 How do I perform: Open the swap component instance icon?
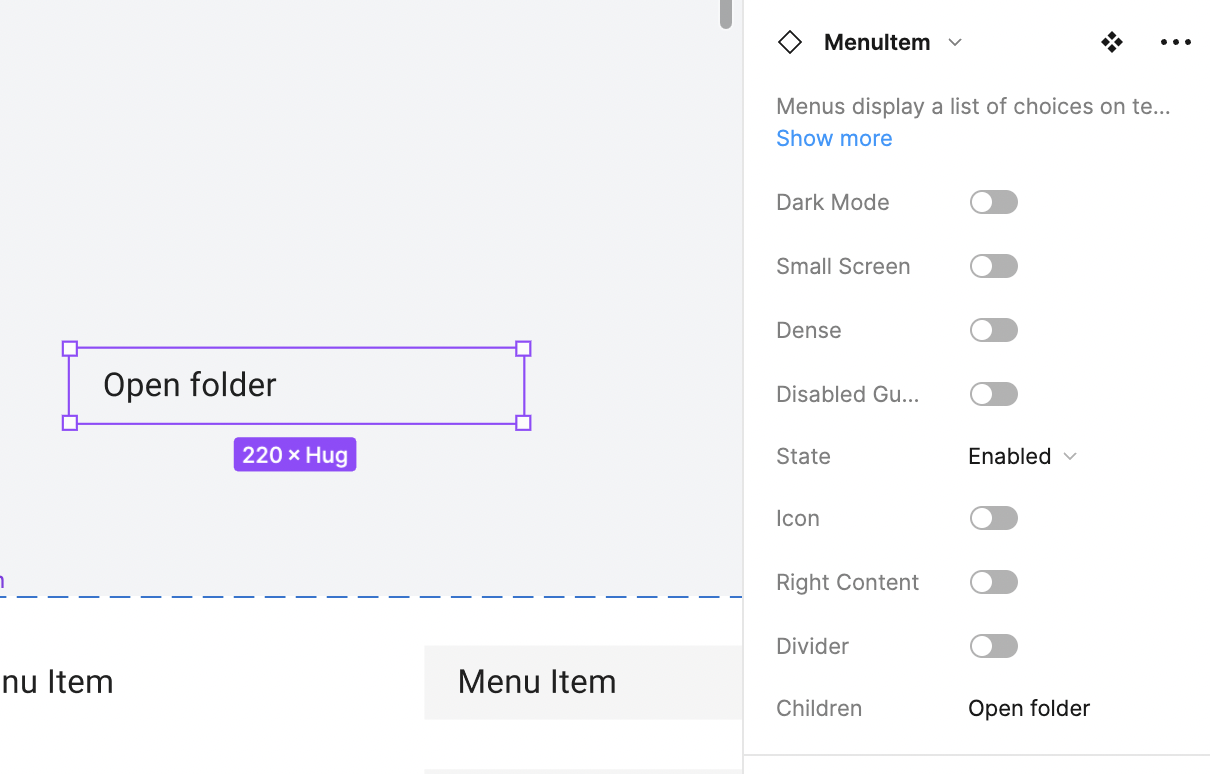coord(1112,42)
